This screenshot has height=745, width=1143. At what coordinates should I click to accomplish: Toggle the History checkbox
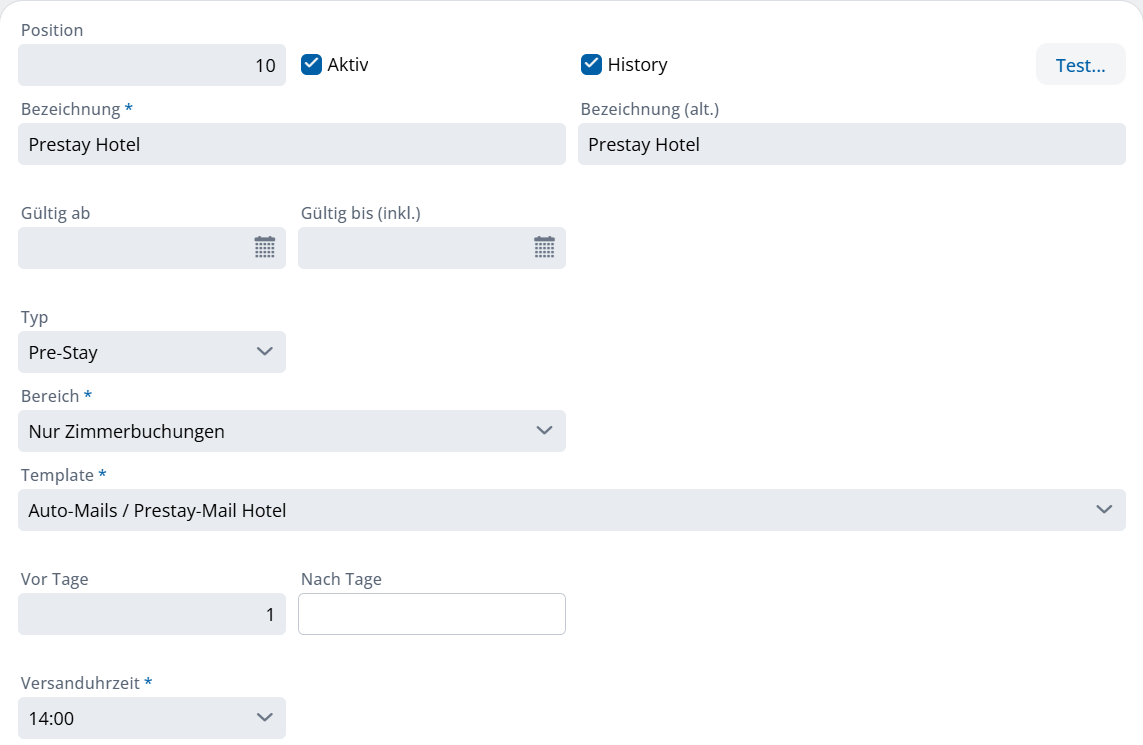pos(591,65)
